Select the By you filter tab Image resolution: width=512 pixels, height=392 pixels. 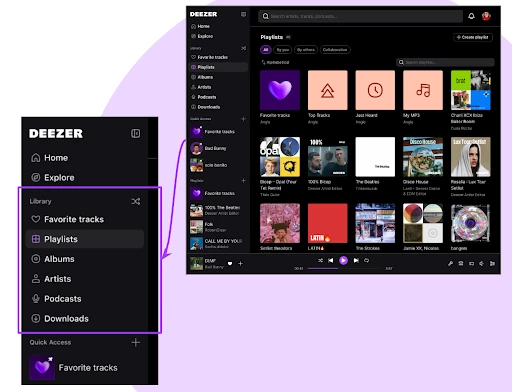(x=283, y=50)
